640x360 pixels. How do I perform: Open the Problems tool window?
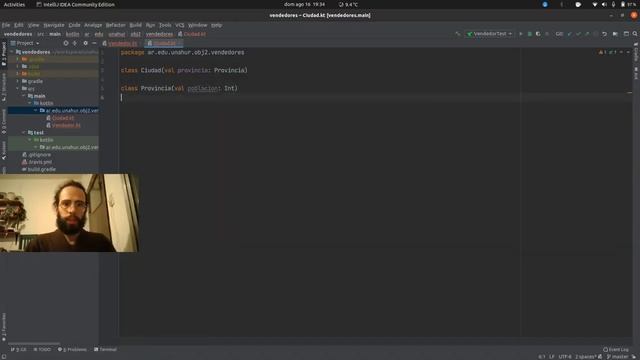tap(72, 349)
